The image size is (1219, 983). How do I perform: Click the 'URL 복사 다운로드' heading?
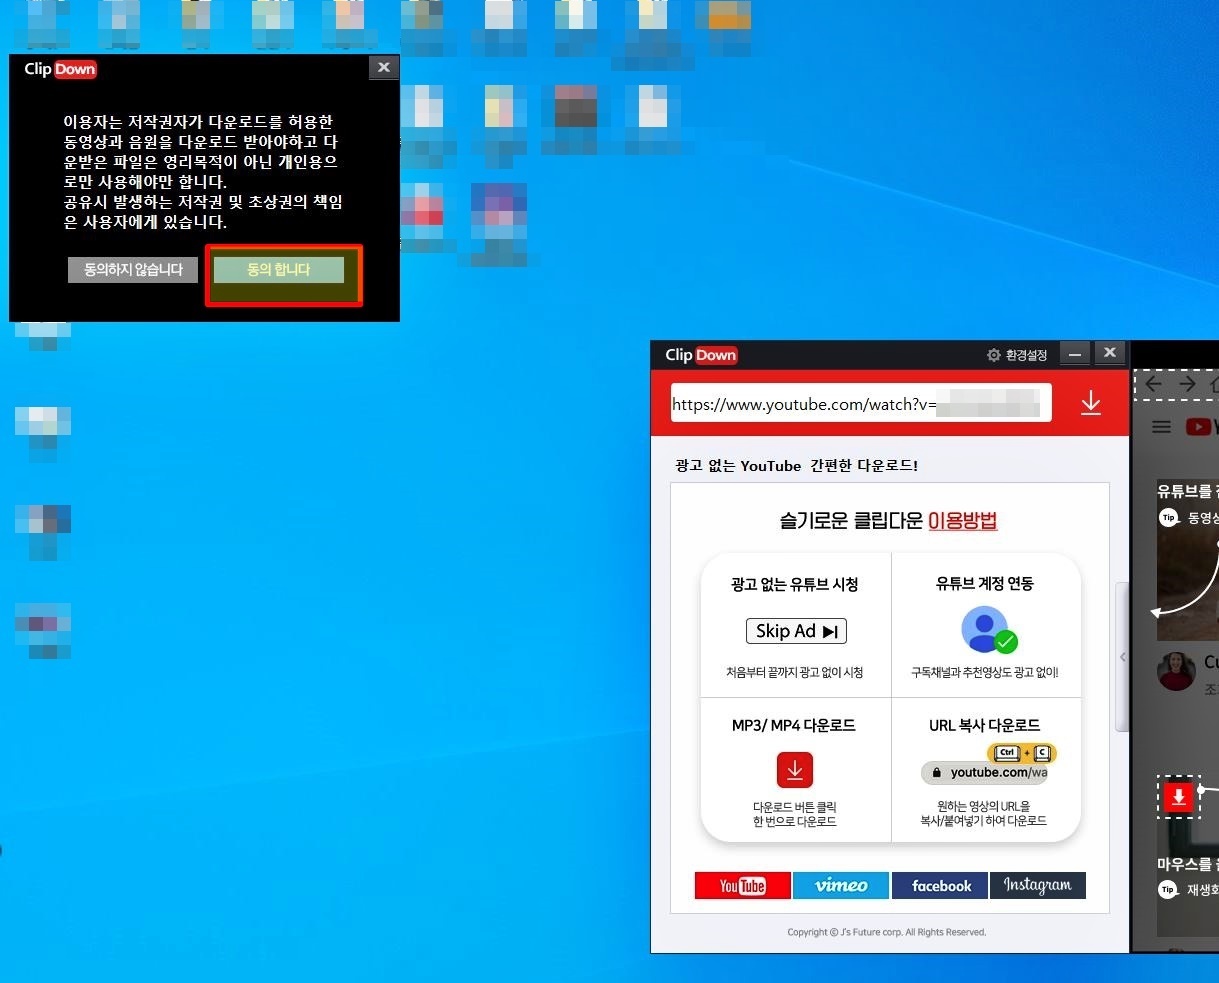[x=985, y=726]
